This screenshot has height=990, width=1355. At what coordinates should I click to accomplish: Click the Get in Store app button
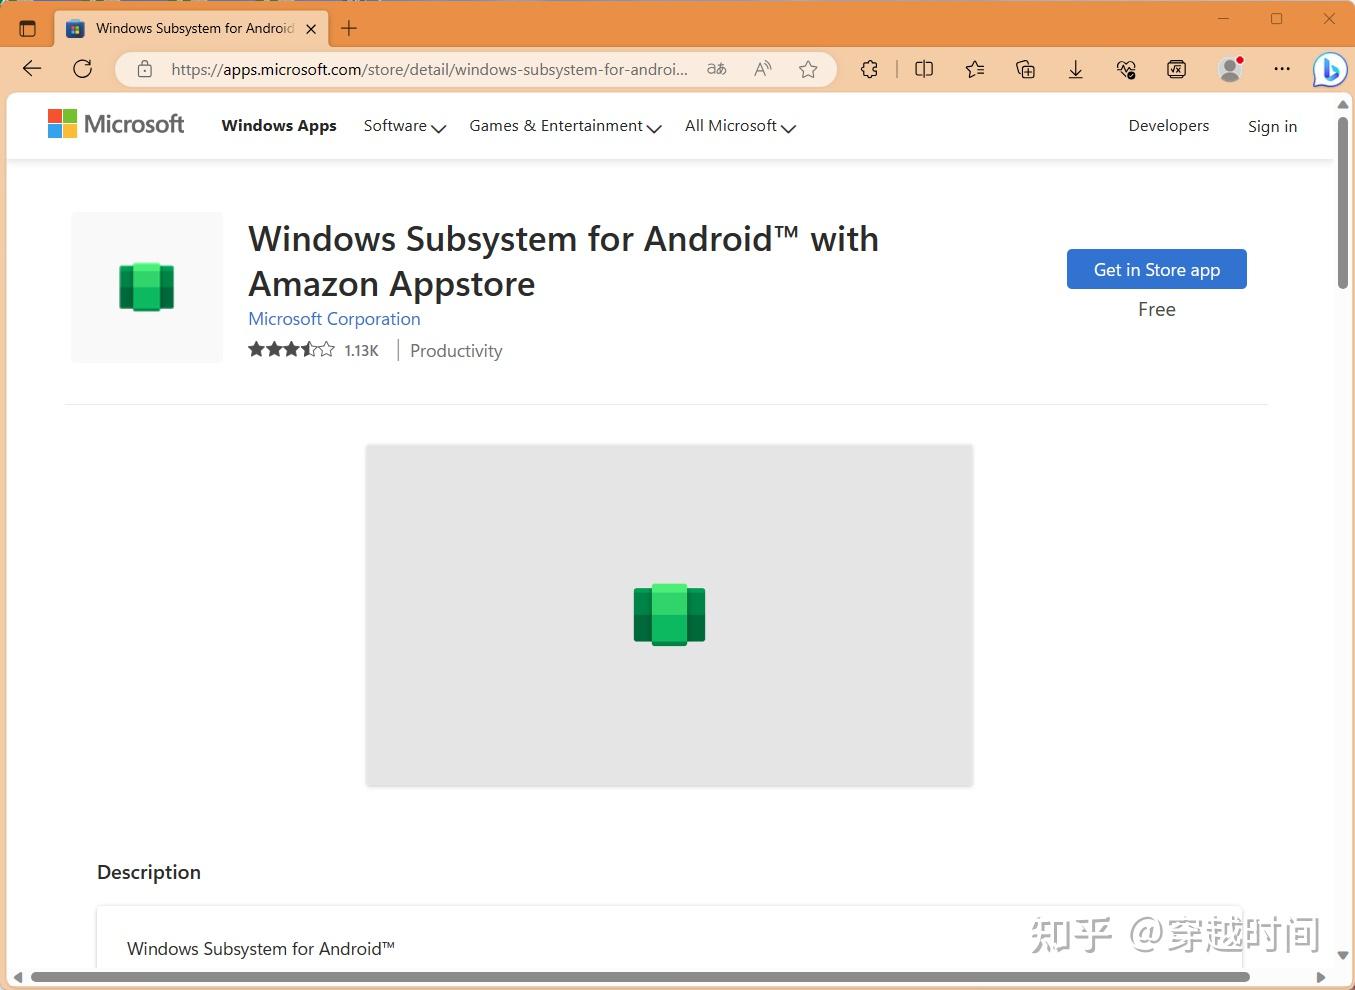[1156, 269]
